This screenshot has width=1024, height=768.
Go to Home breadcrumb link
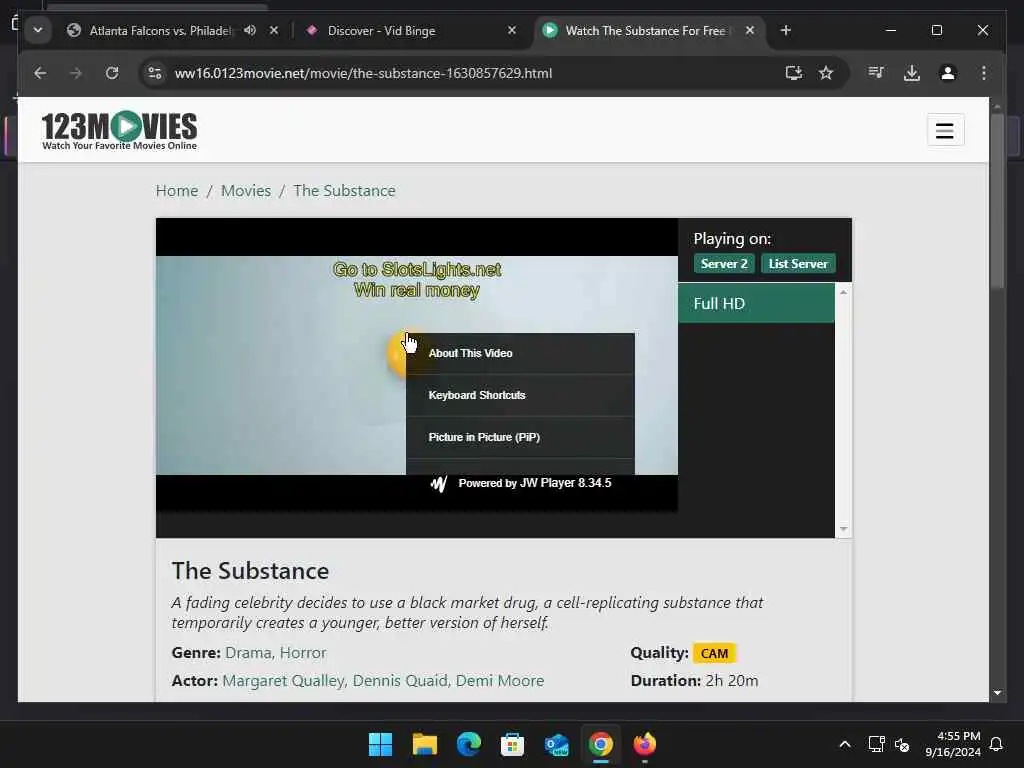coord(177,191)
